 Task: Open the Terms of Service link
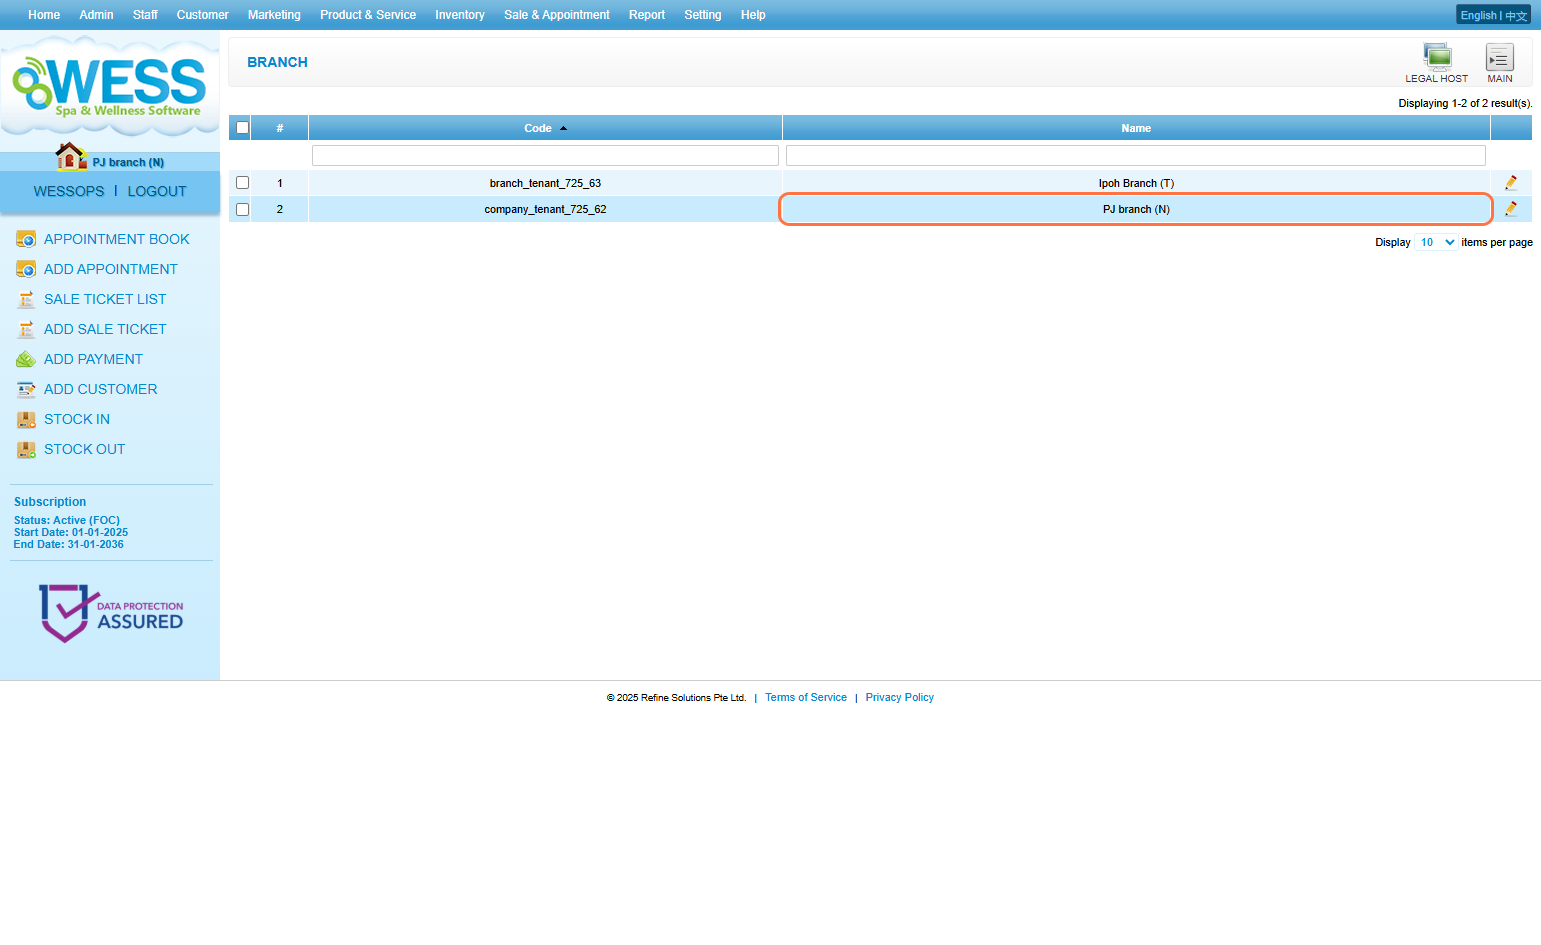[805, 698]
